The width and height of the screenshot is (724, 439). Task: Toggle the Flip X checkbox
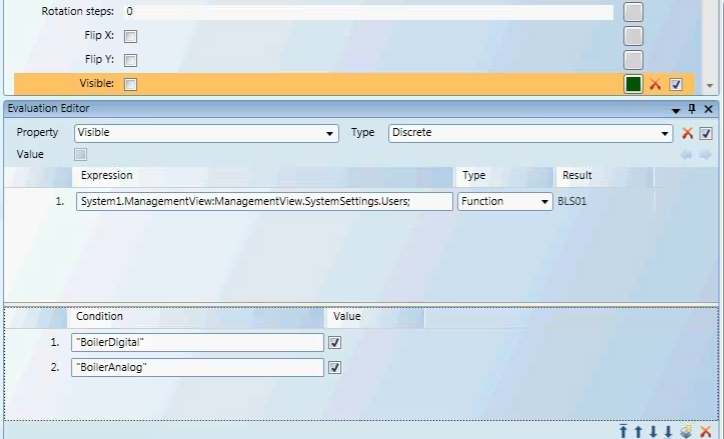click(x=131, y=36)
